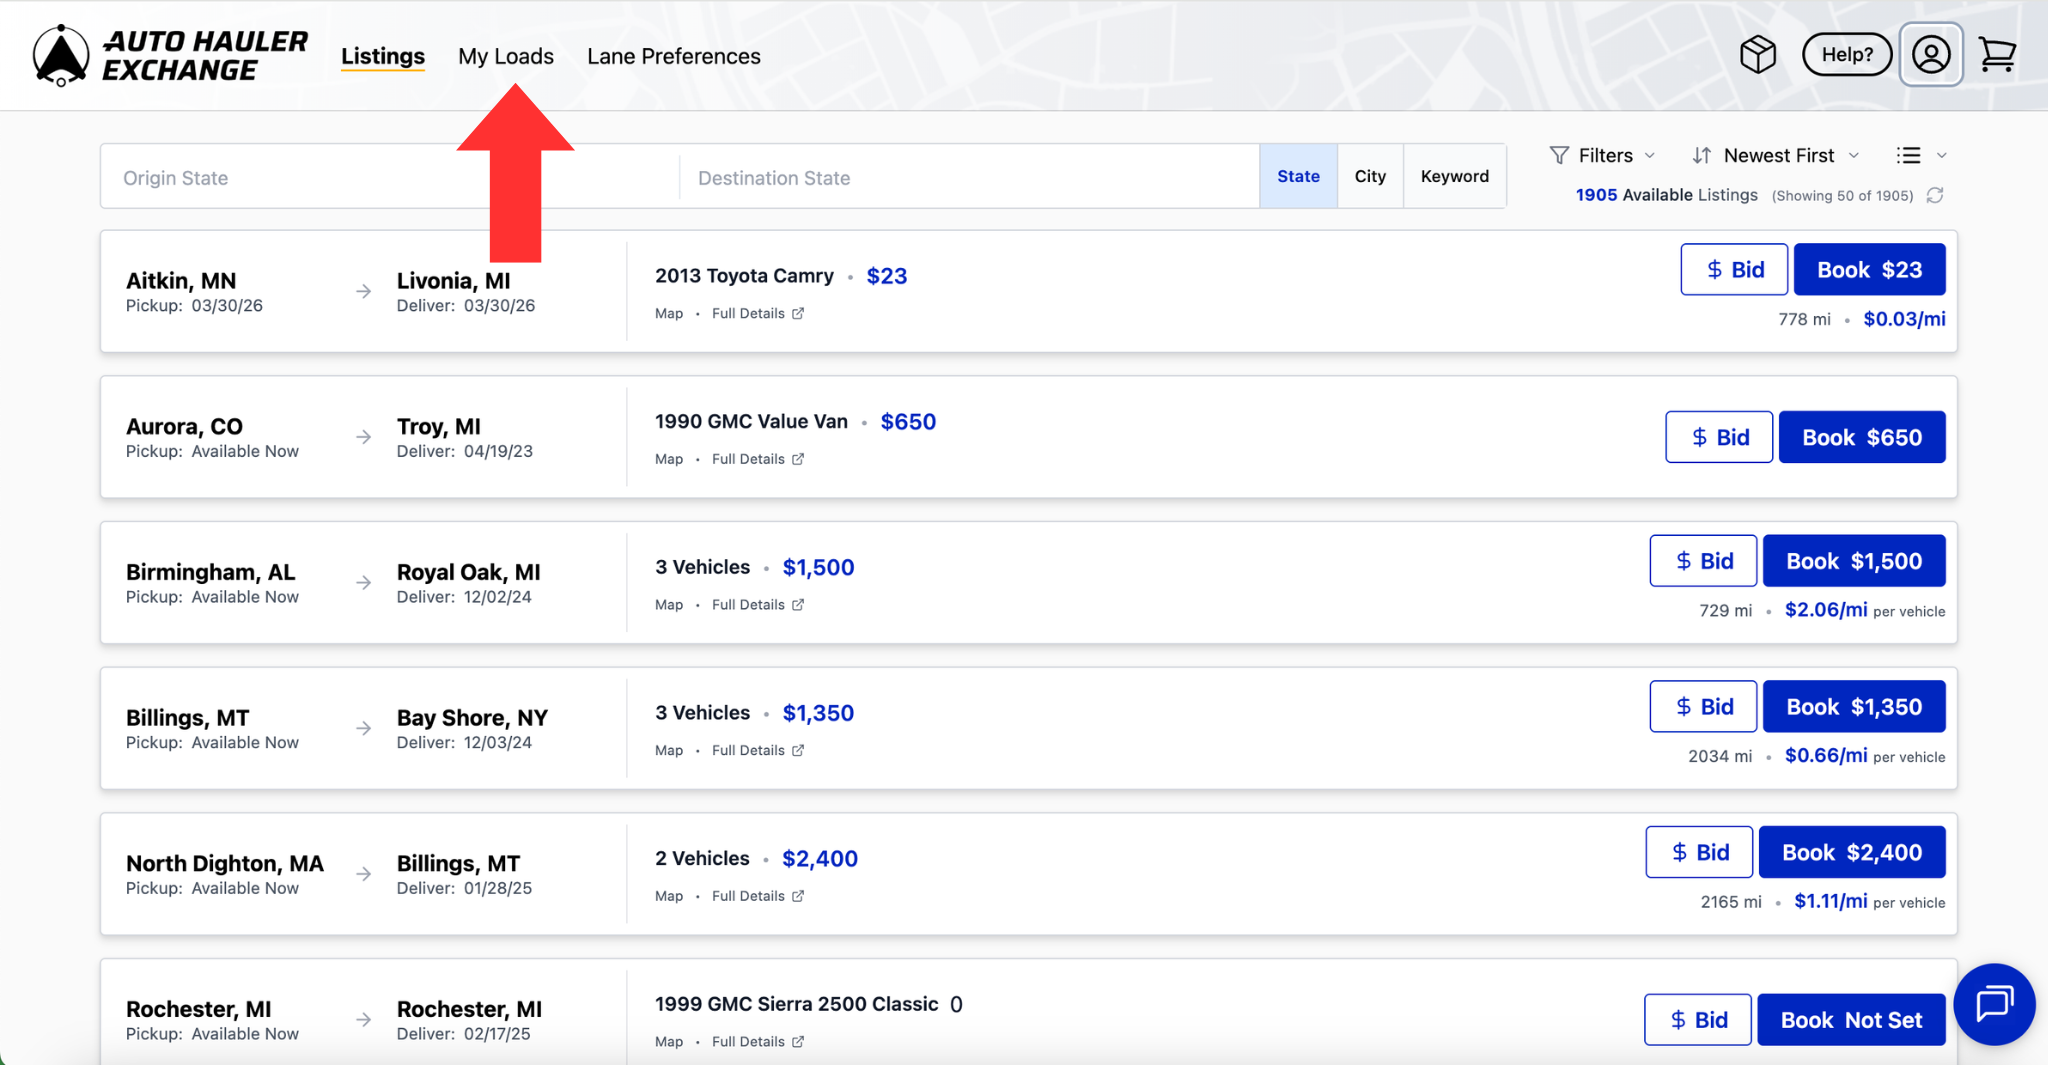
Task: Switch search mode to Keyword
Action: (x=1454, y=176)
